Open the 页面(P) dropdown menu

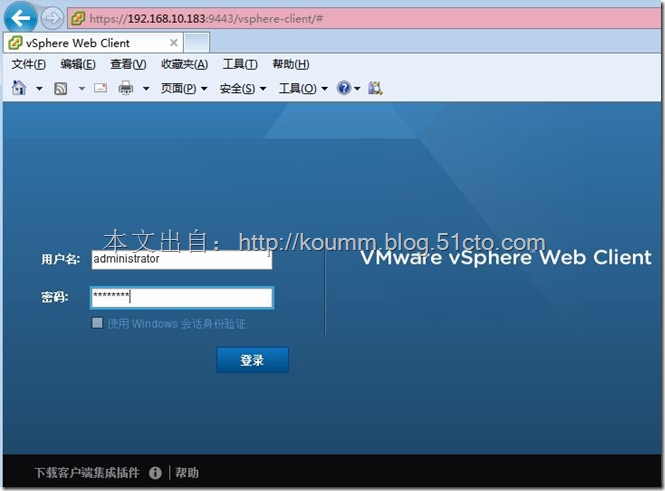tap(184, 88)
